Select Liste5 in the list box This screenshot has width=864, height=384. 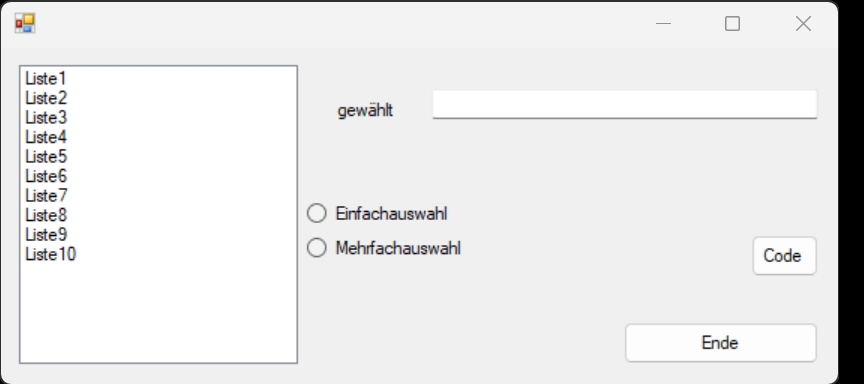tap(159, 156)
